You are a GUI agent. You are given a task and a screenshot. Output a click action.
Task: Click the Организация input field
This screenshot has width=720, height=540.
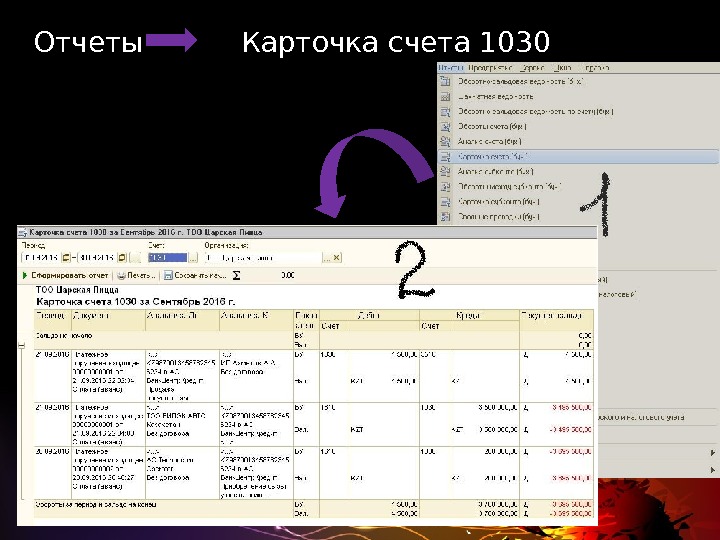click(263, 258)
